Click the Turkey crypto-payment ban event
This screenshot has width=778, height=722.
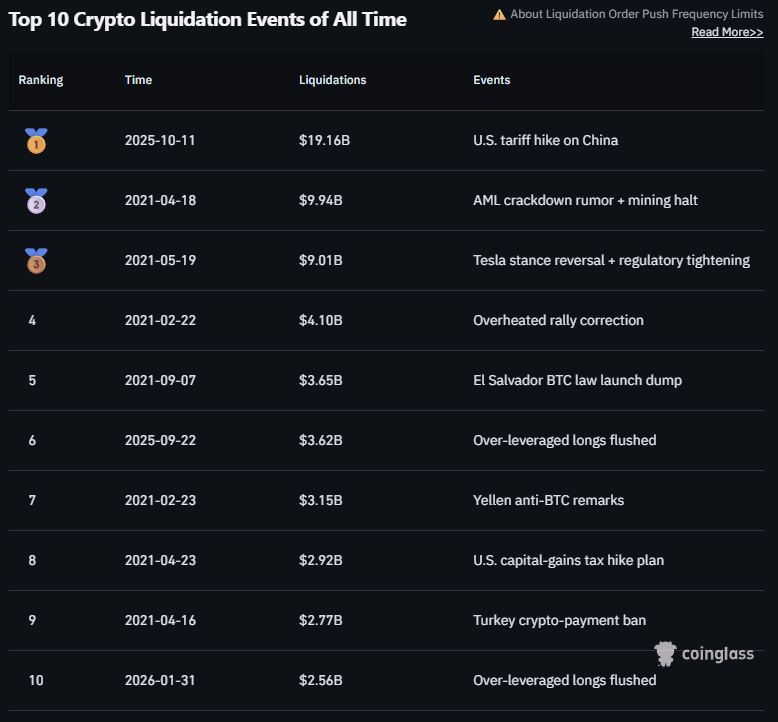pyautogui.click(x=559, y=620)
